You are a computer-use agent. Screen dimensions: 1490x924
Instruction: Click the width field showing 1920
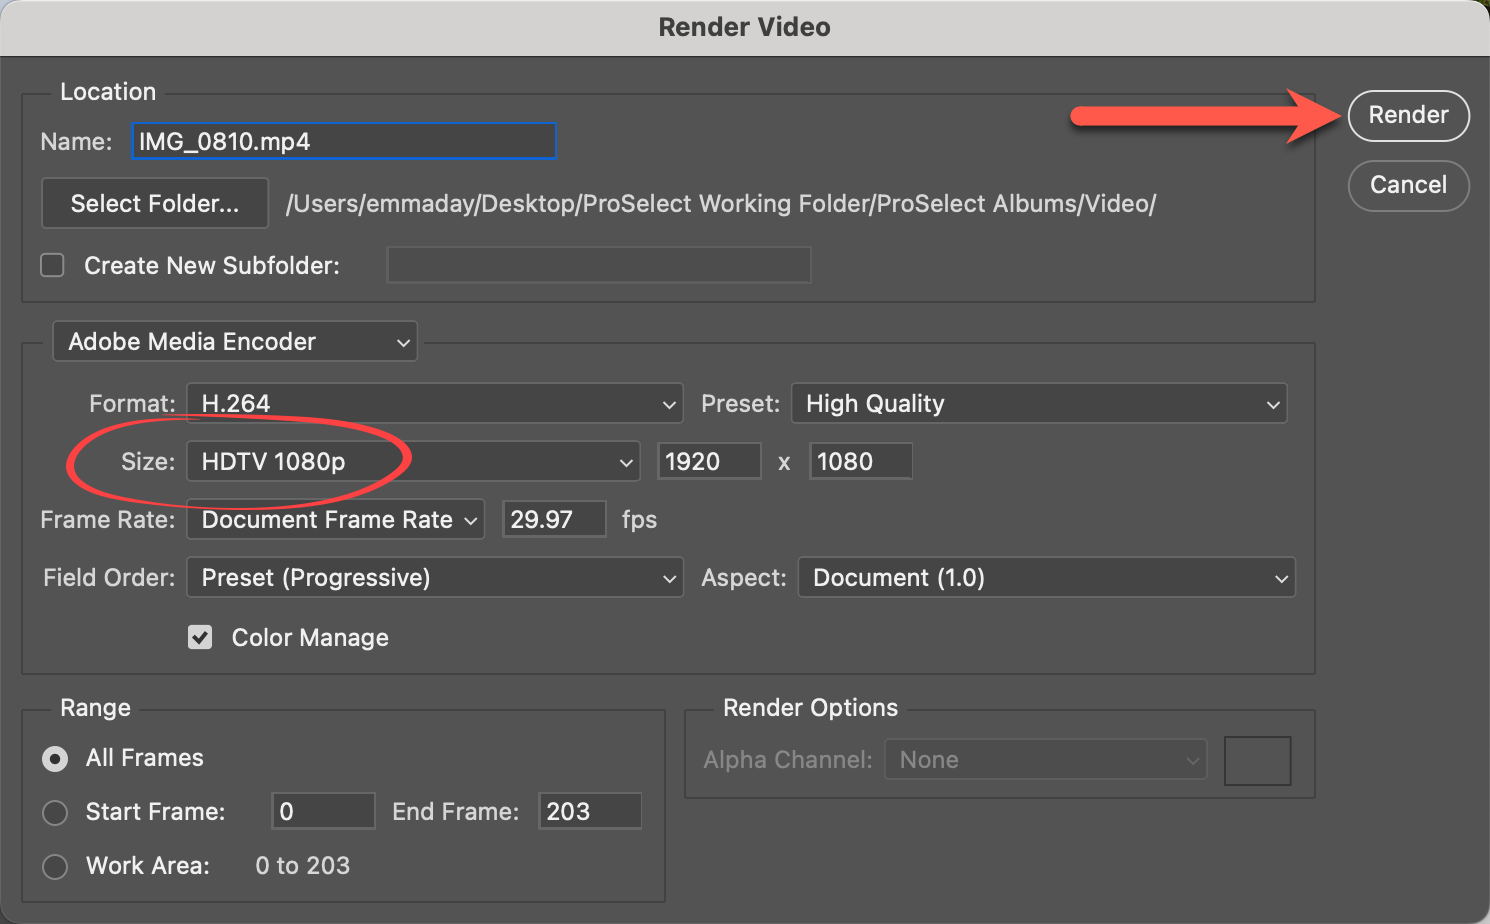click(709, 462)
